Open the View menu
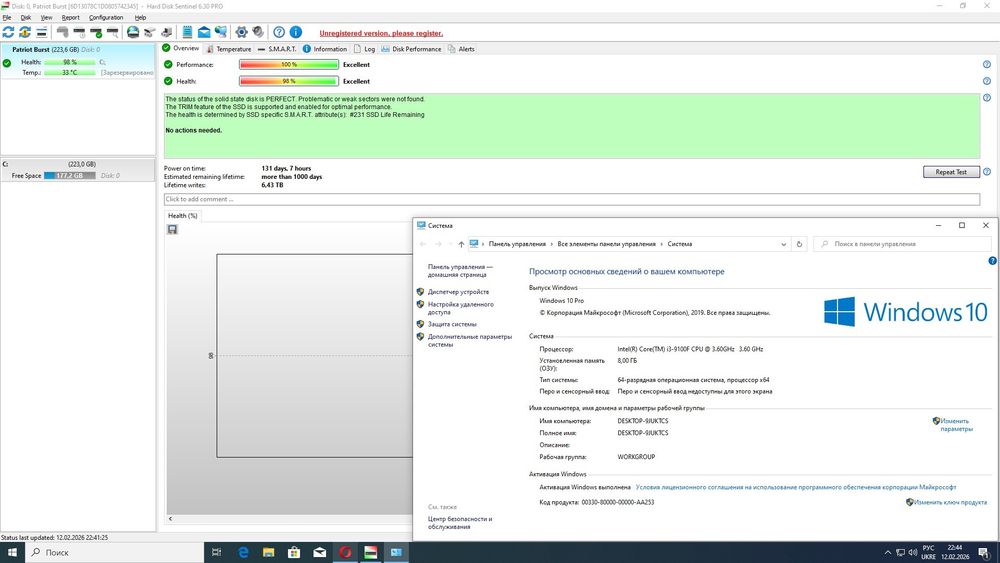The image size is (1000, 563). click(47, 18)
